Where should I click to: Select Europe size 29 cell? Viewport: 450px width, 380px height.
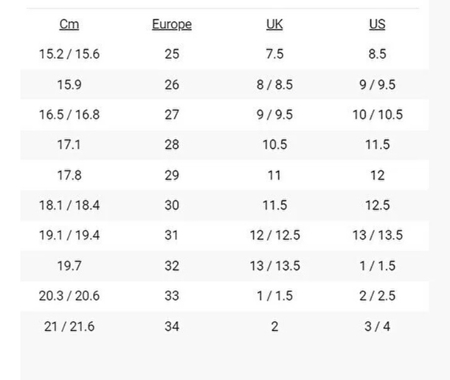pos(172,175)
